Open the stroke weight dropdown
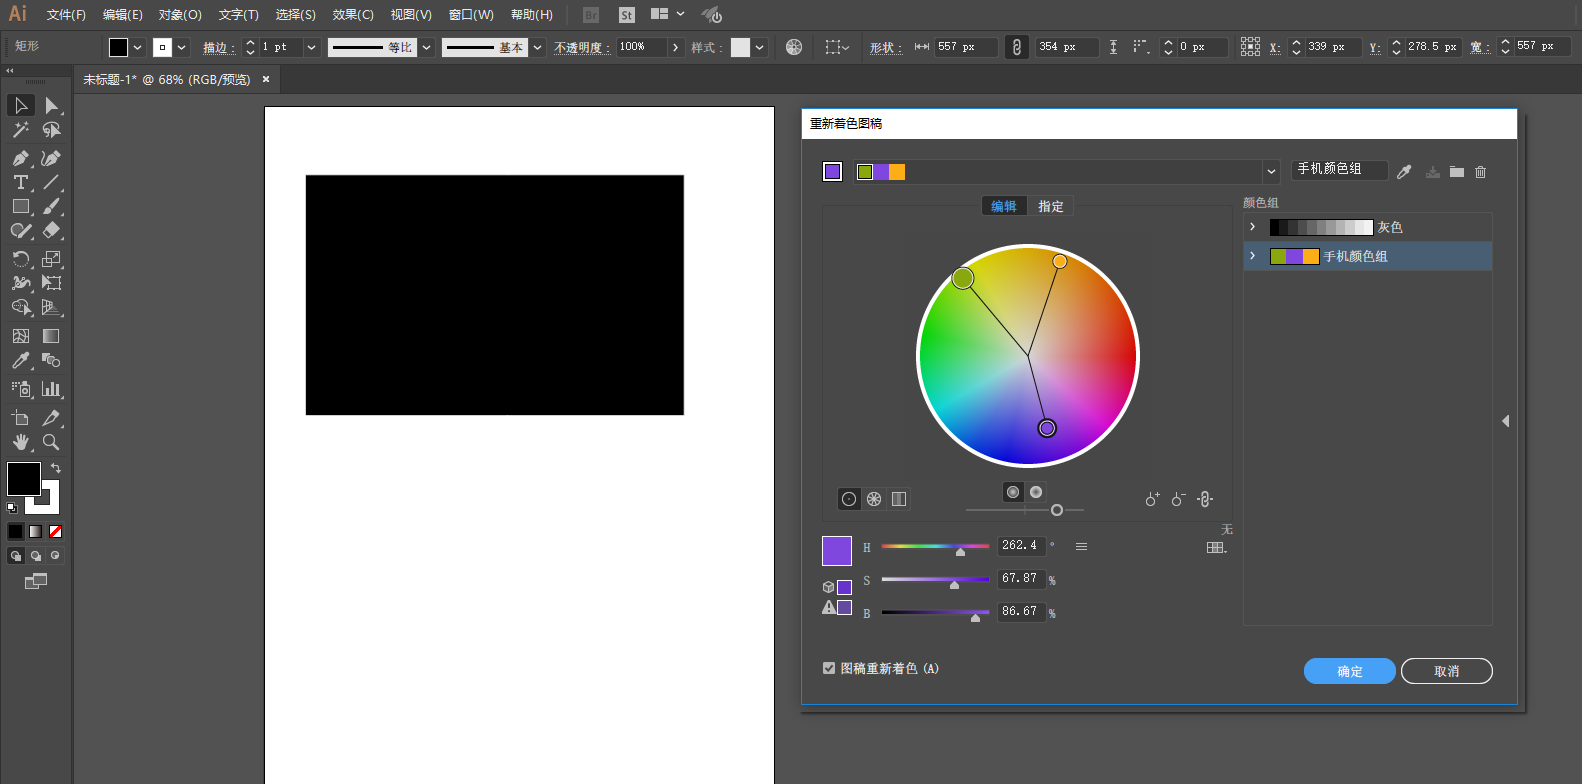 (x=311, y=47)
